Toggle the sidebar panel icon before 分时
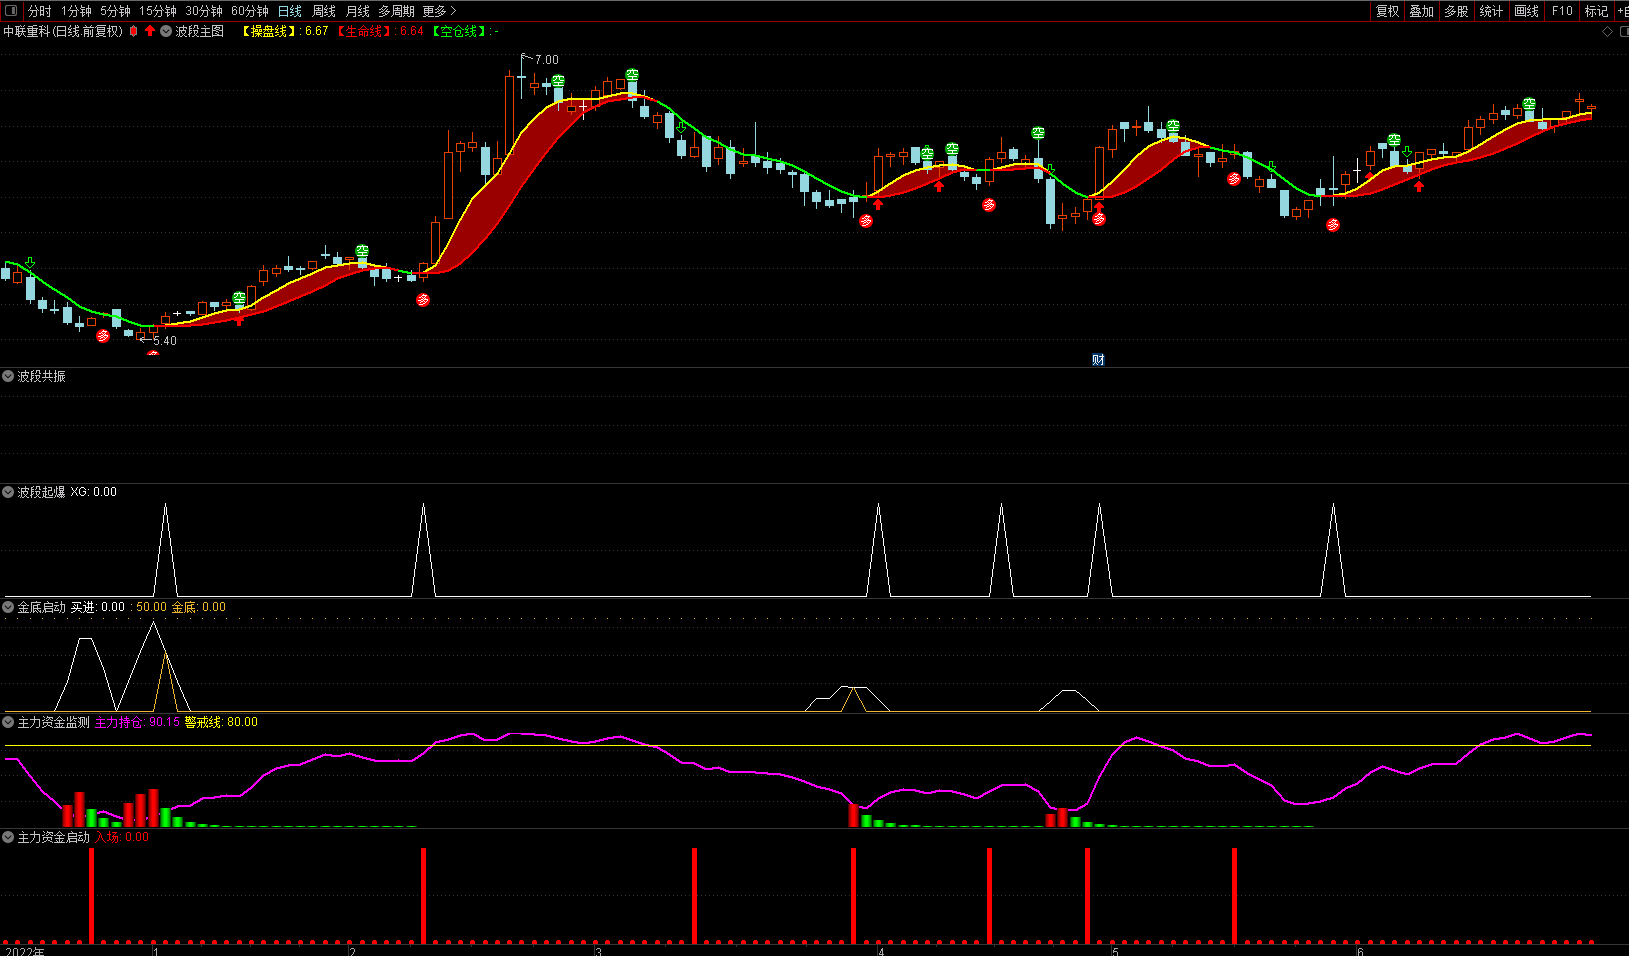 [11, 11]
